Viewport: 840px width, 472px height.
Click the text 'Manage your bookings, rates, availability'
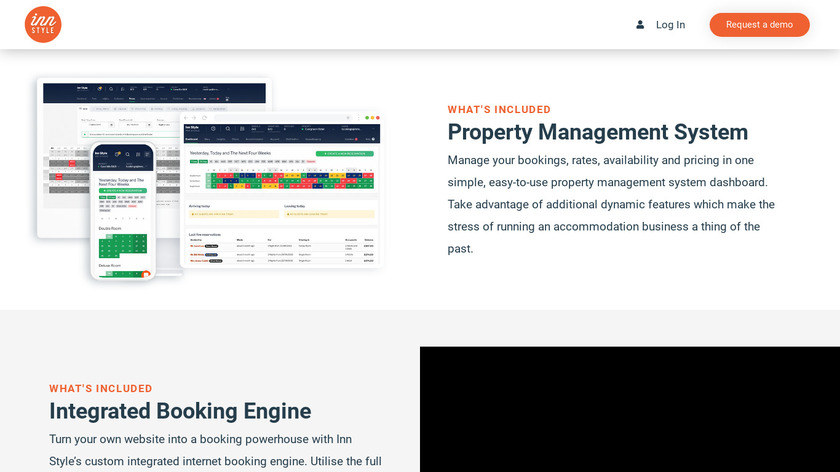pyautogui.click(x=553, y=160)
